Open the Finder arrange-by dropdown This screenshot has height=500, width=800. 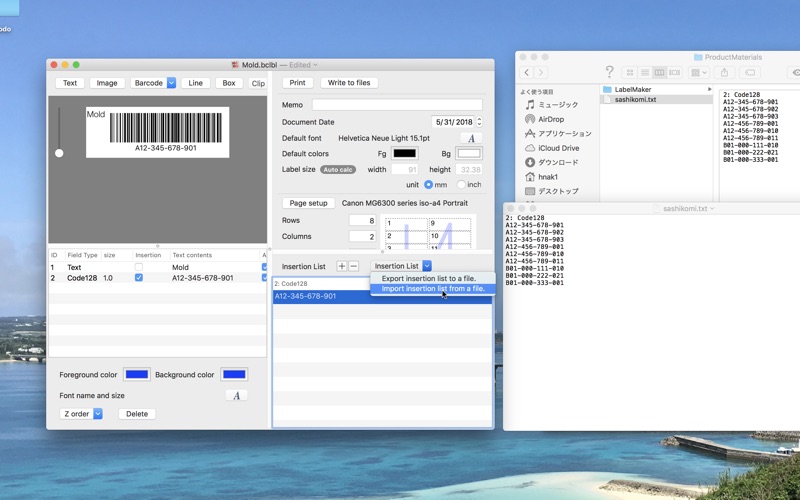pyautogui.click(x=698, y=72)
